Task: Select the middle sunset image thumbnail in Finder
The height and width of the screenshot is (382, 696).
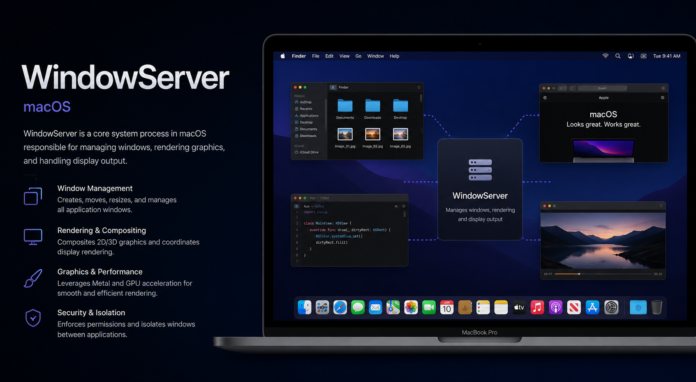Action: [x=373, y=134]
